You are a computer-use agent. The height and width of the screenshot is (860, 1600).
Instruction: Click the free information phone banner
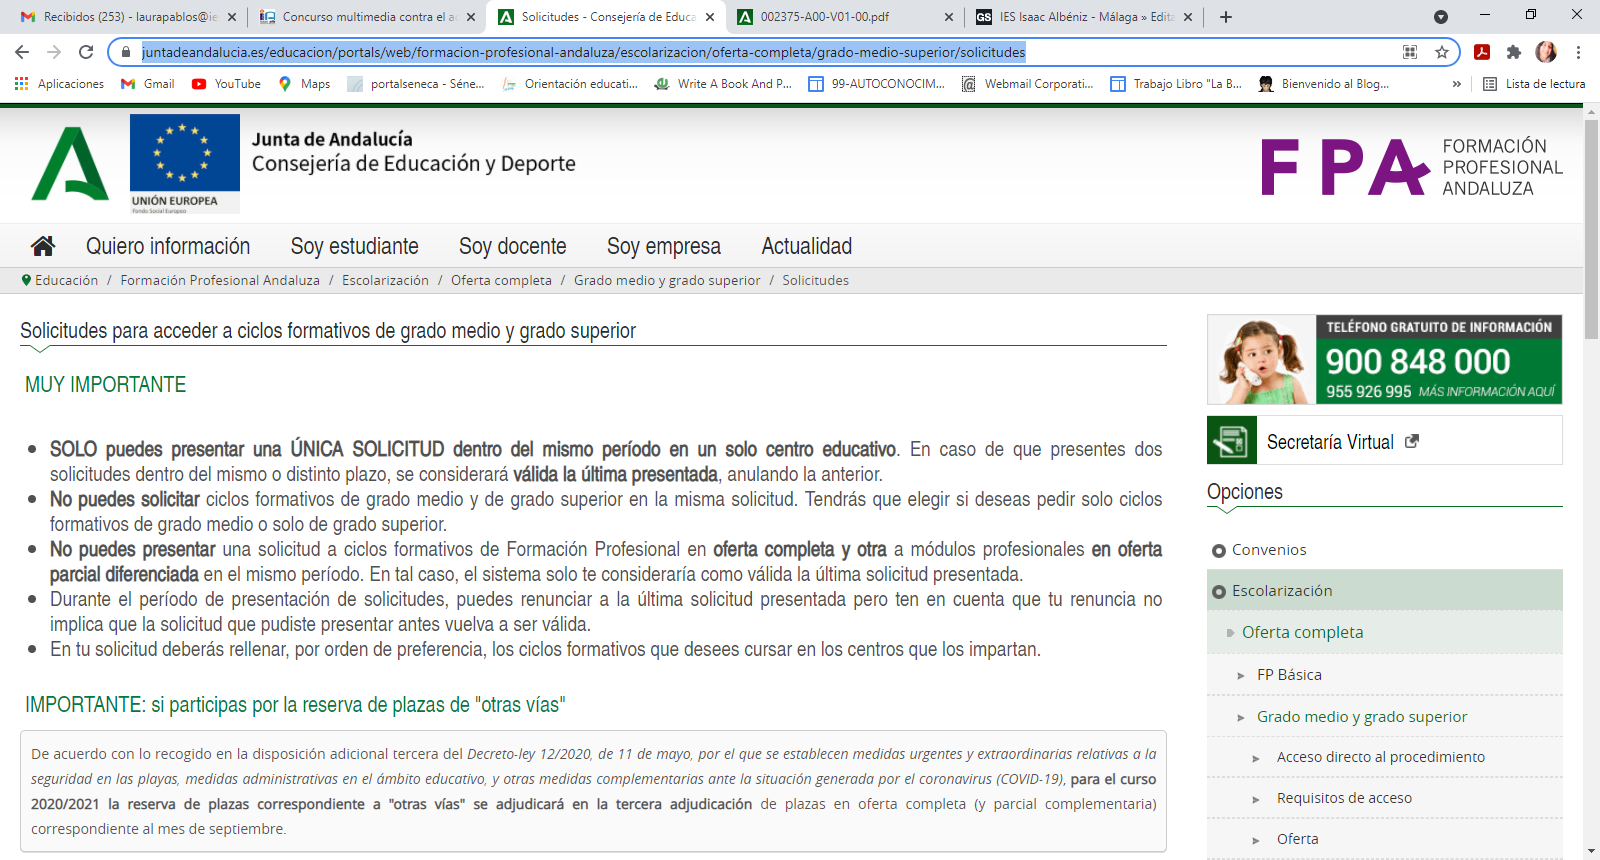click(1384, 360)
